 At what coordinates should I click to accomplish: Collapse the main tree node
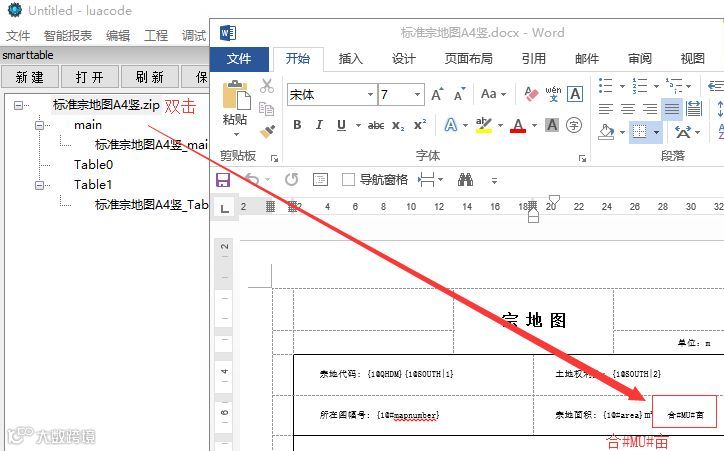point(40,125)
